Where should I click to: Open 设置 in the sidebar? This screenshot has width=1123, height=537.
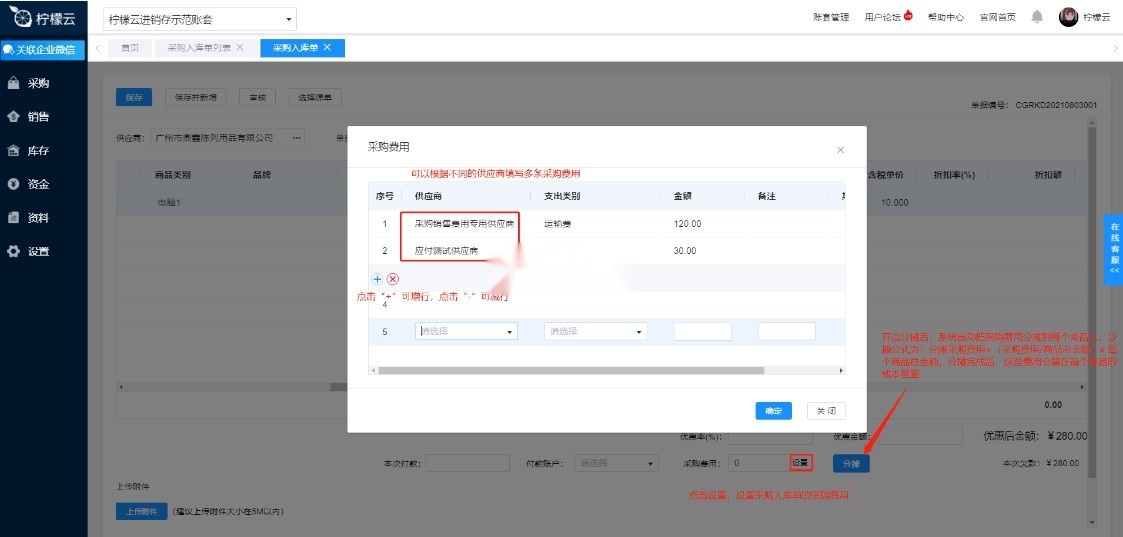[38, 251]
